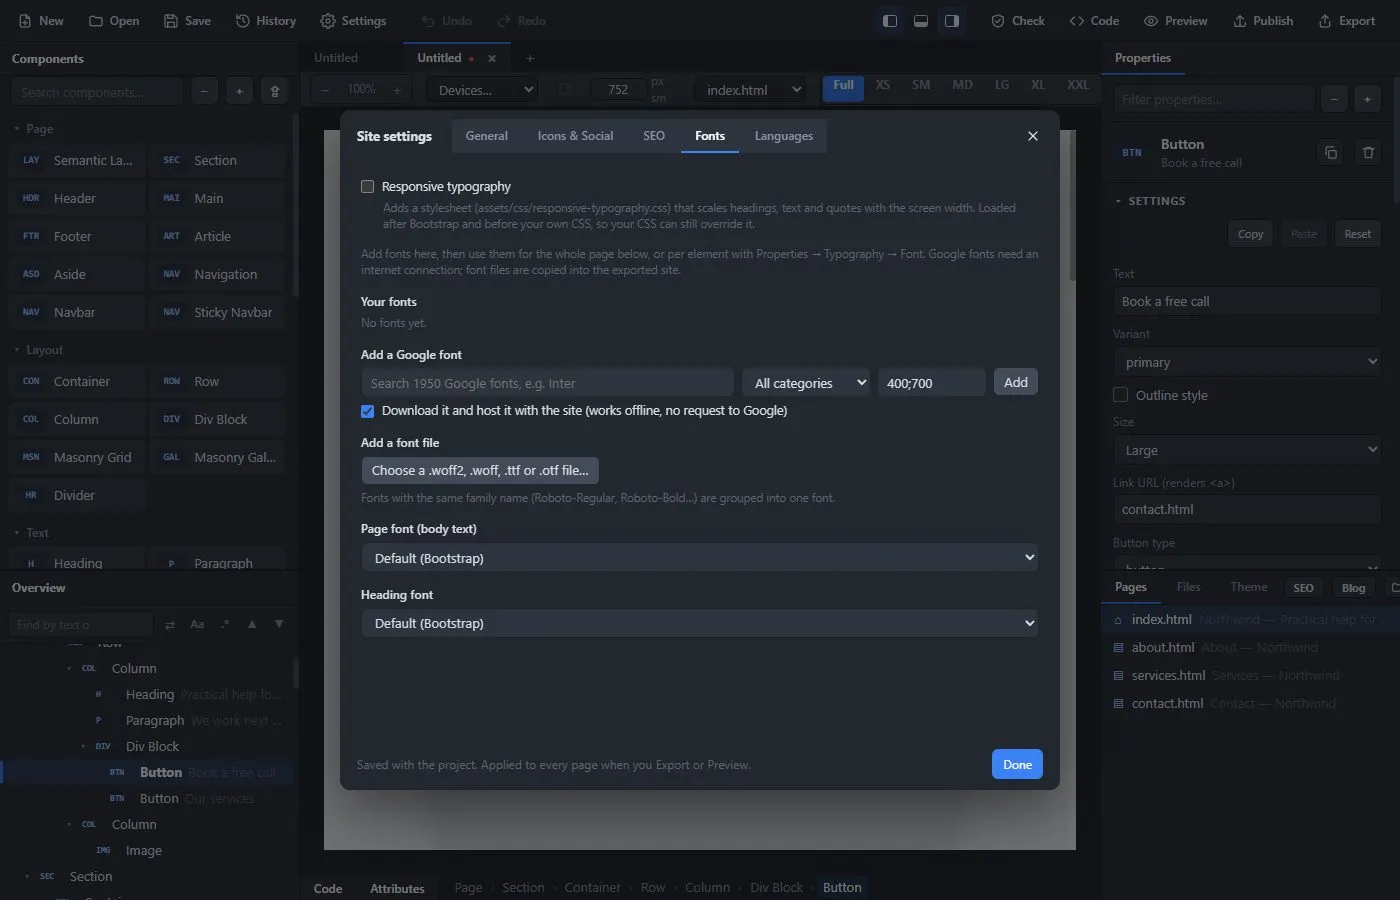The image size is (1400, 900).
Task: Open the Variant dropdown showing primary
Action: (x=1246, y=362)
